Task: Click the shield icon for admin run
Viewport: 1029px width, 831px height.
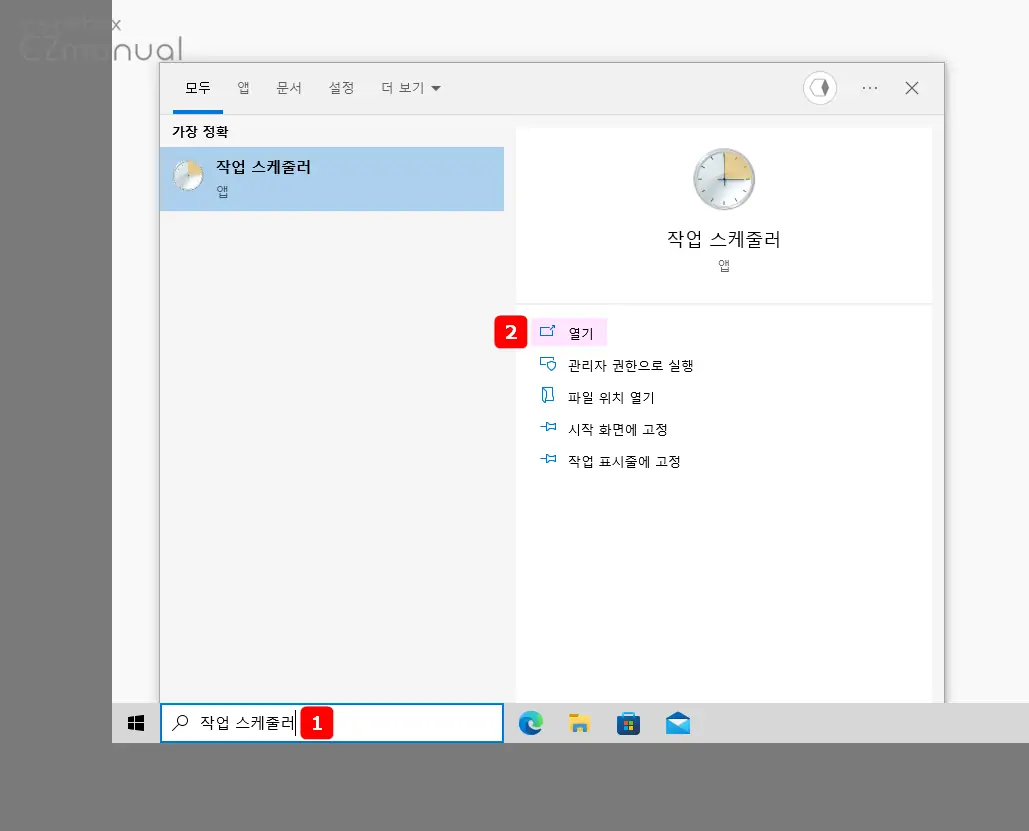Action: pyautogui.click(x=548, y=364)
